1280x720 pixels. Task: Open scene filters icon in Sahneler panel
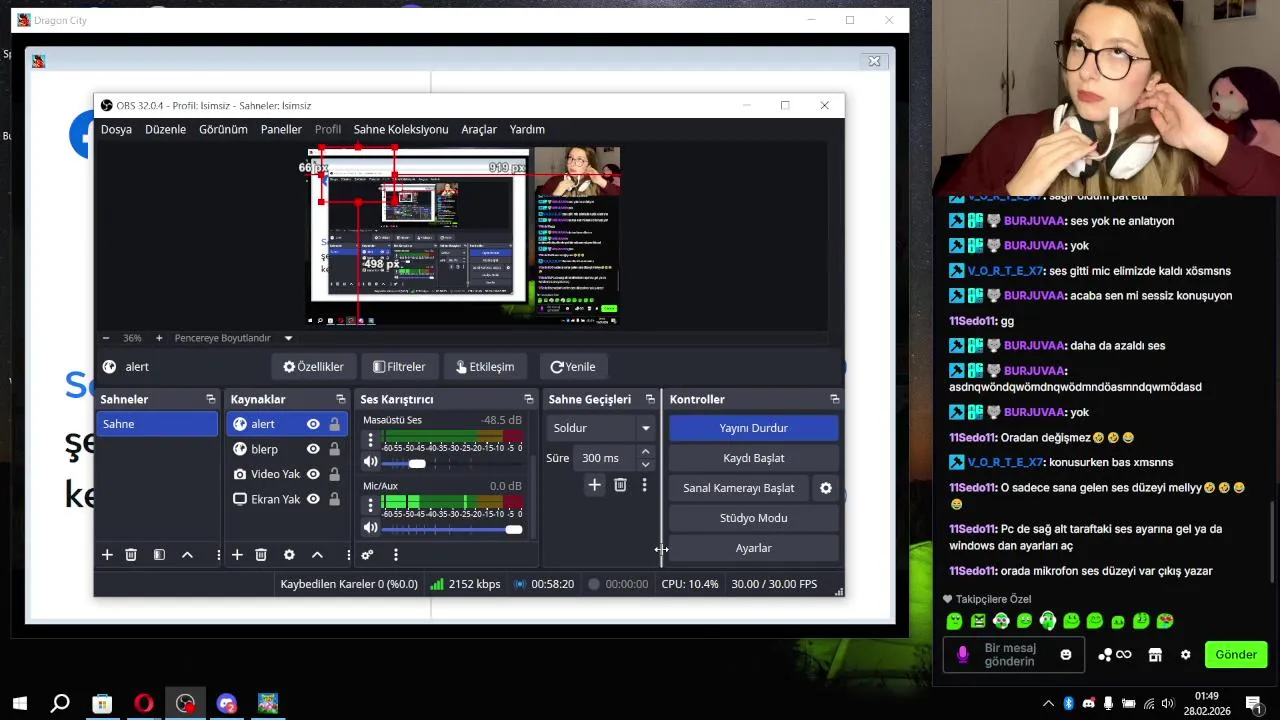tap(159, 555)
